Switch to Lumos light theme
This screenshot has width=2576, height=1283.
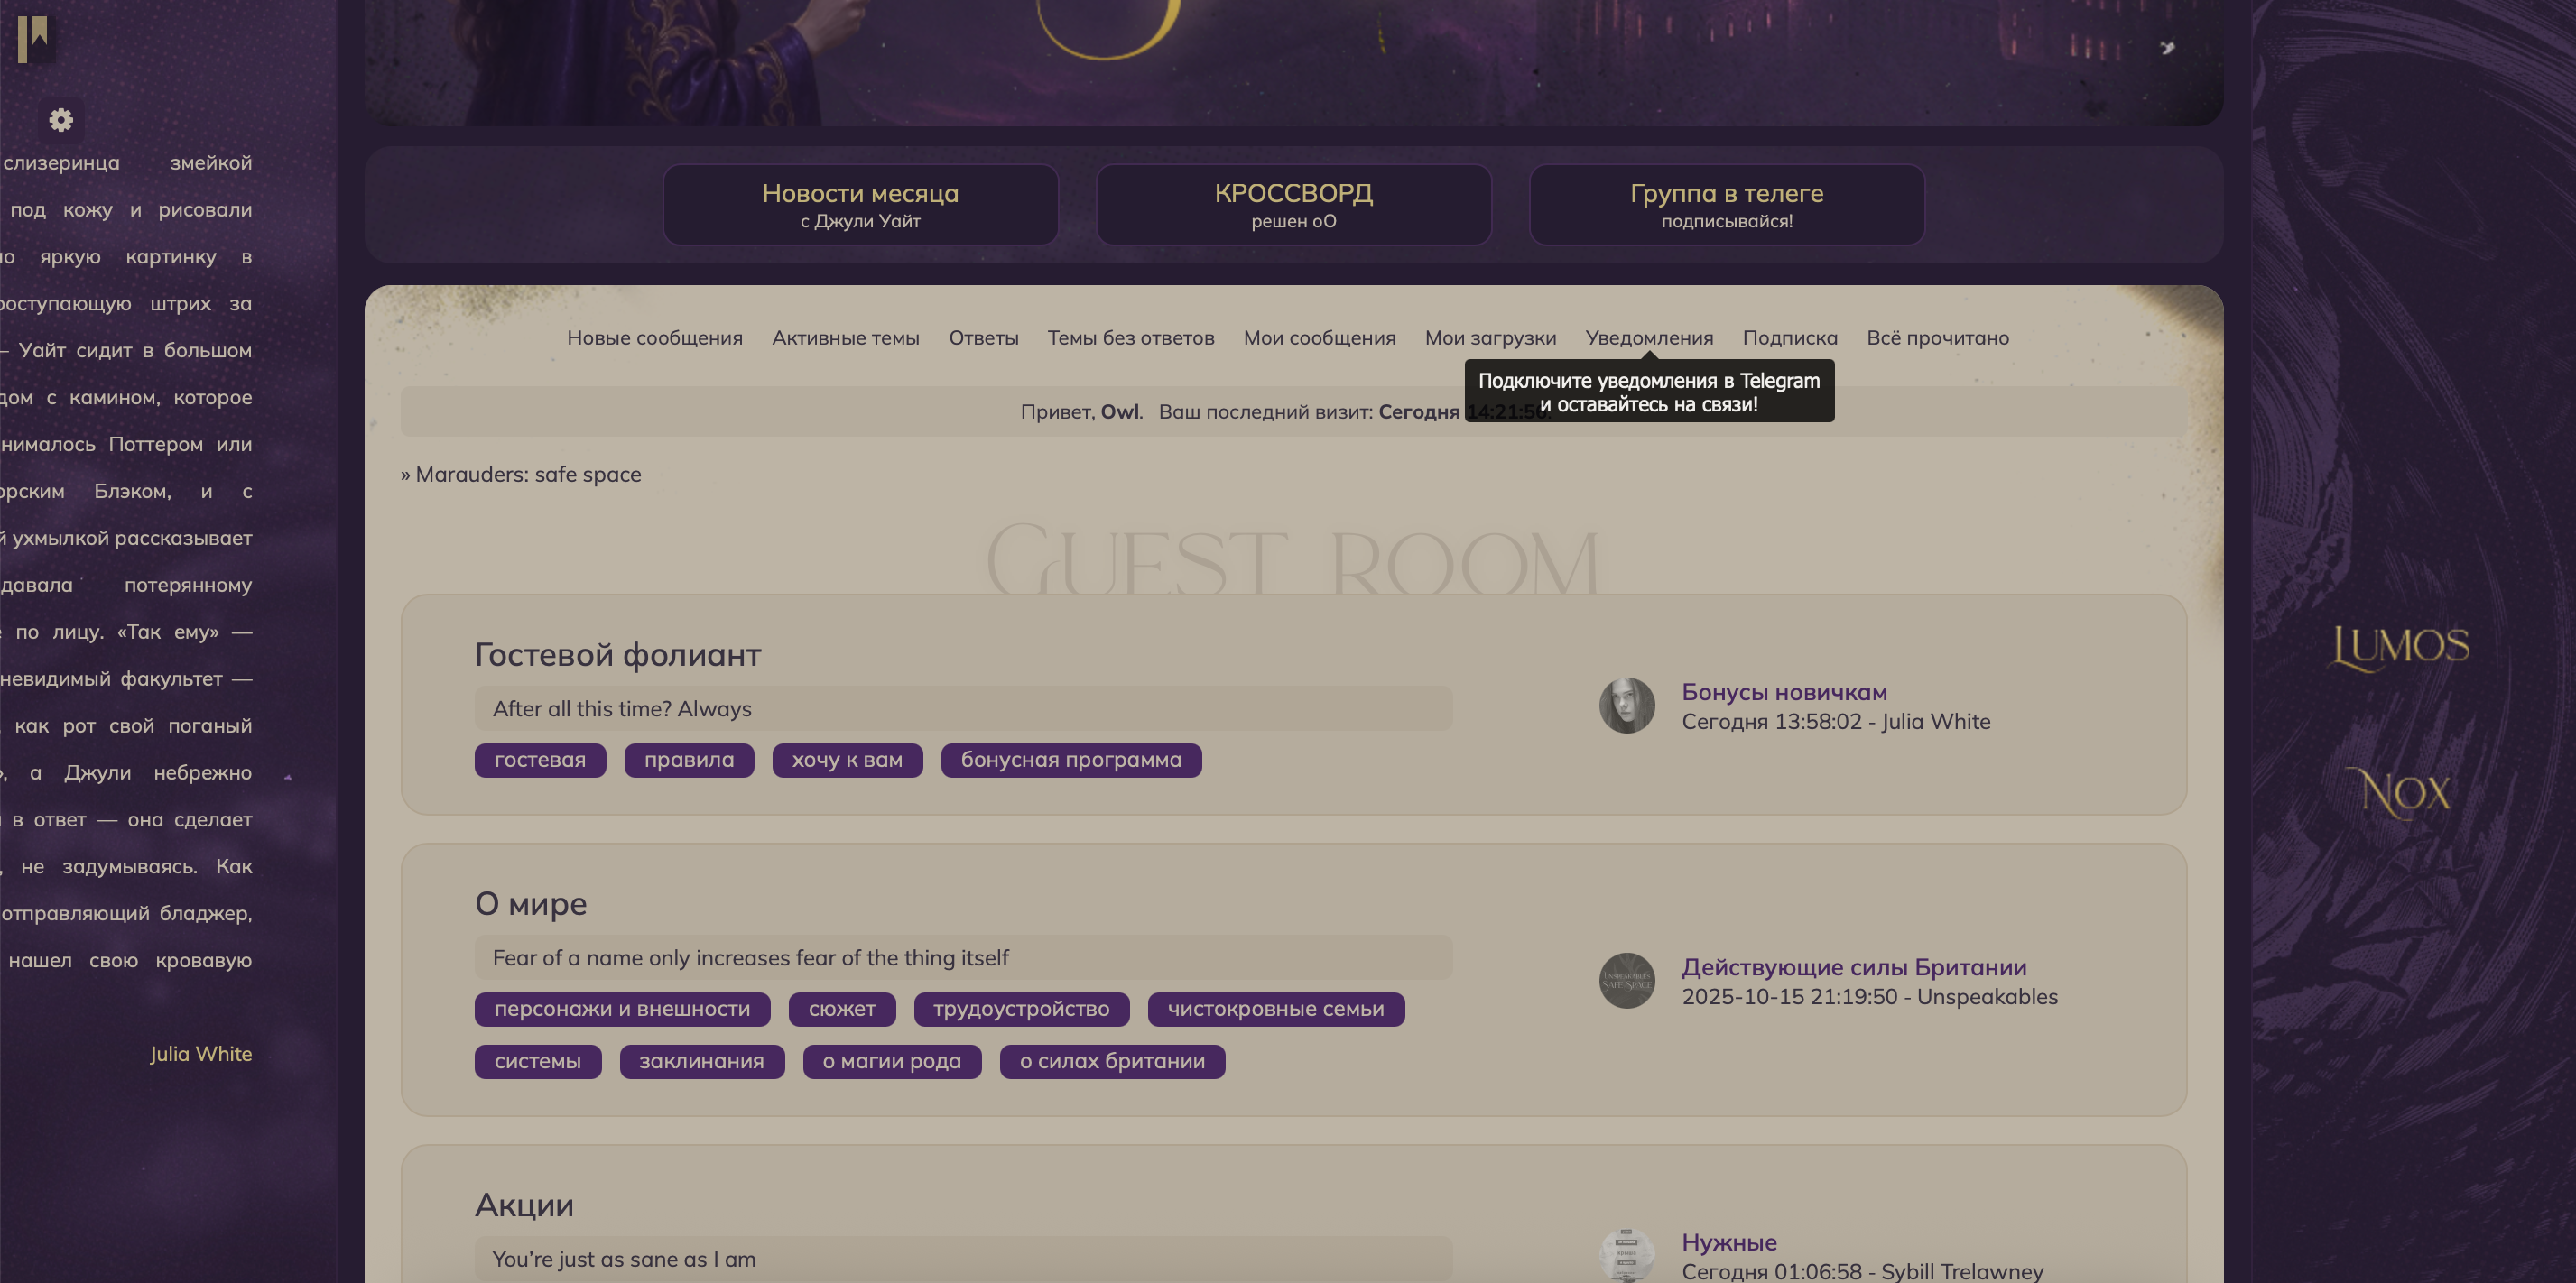pyautogui.click(x=2401, y=647)
